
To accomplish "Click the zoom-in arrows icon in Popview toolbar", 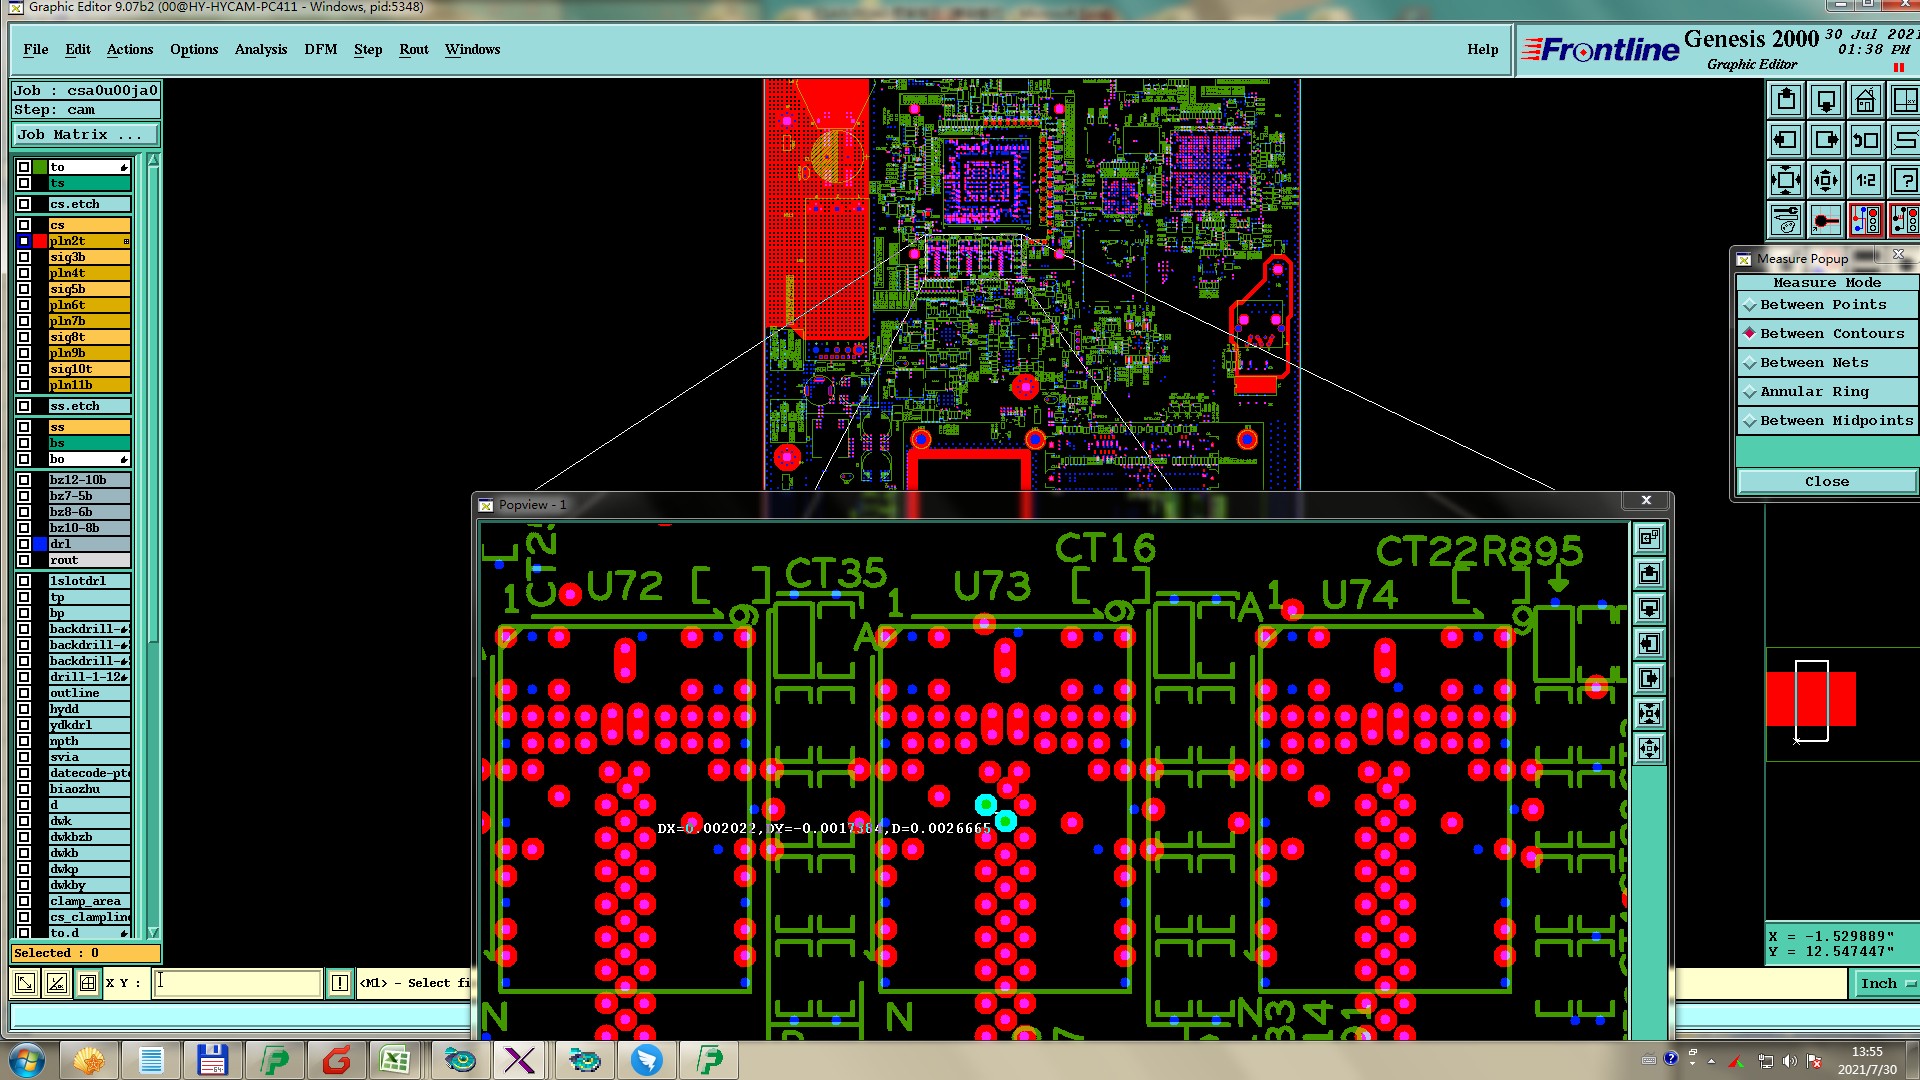I will (1649, 713).
